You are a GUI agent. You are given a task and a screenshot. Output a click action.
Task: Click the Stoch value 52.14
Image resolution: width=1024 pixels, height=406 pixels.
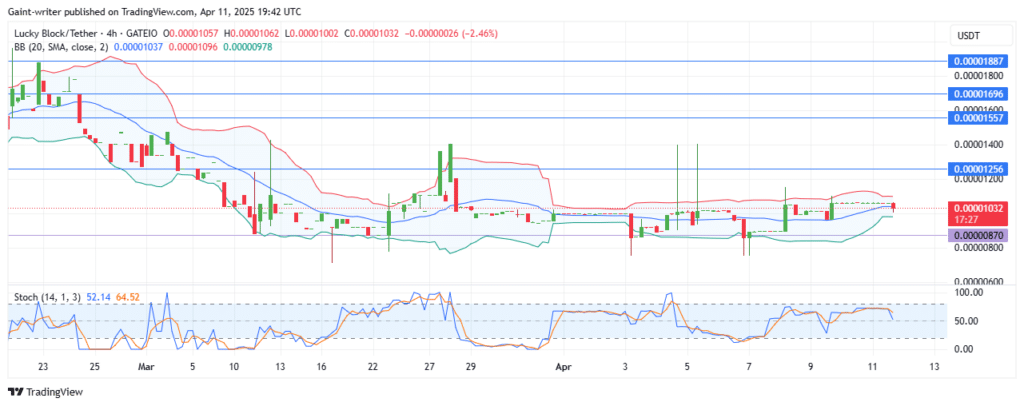(98, 297)
